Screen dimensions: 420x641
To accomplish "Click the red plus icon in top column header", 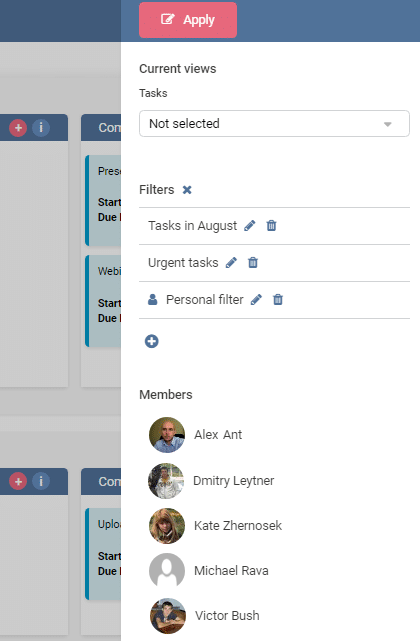I will click(x=18, y=128).
